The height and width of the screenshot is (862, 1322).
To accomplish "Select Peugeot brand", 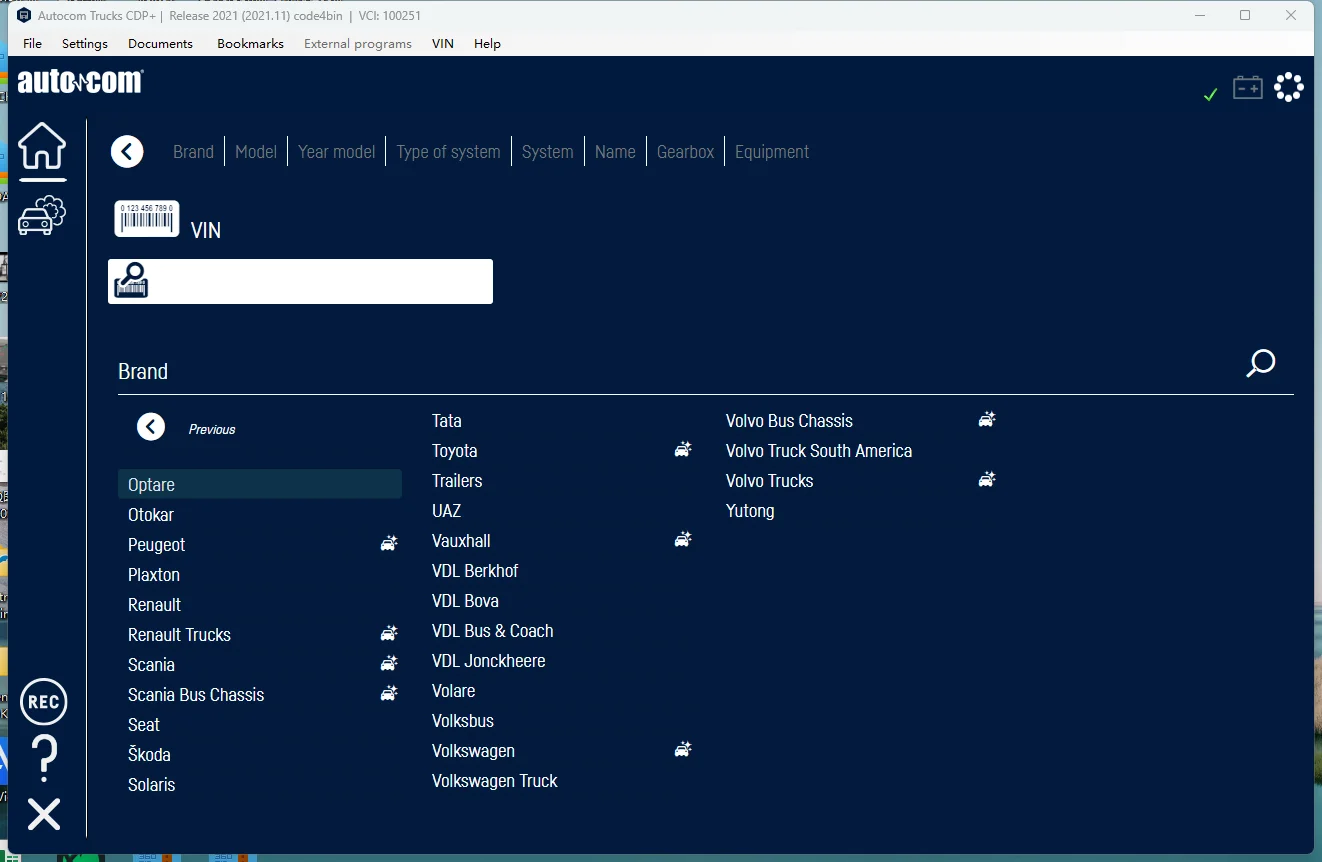I will (157, 545).
